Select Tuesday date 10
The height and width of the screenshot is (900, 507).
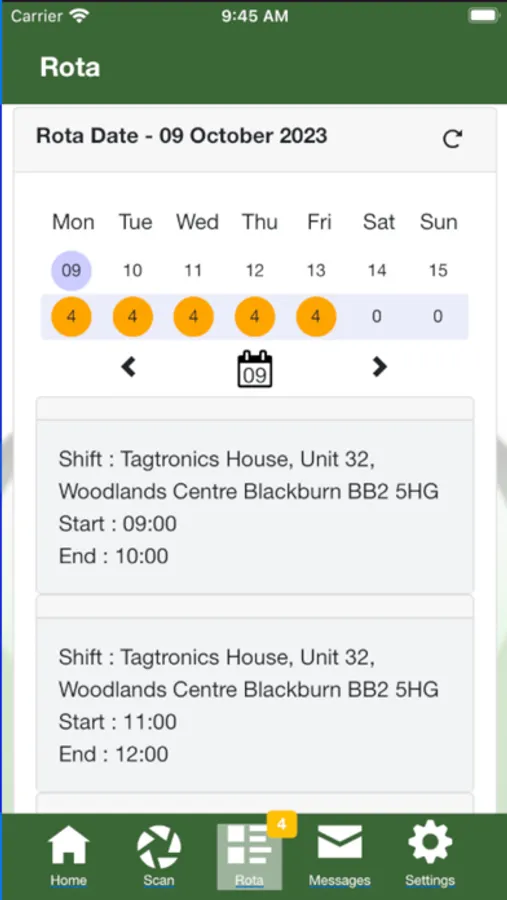pyautogui.click(x=133, y=270)
